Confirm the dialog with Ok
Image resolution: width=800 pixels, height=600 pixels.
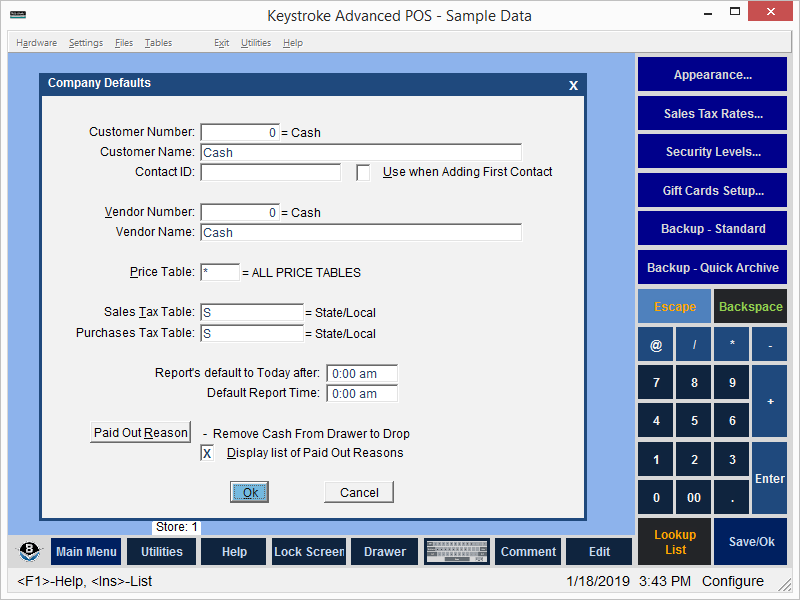tap(250, 492)
